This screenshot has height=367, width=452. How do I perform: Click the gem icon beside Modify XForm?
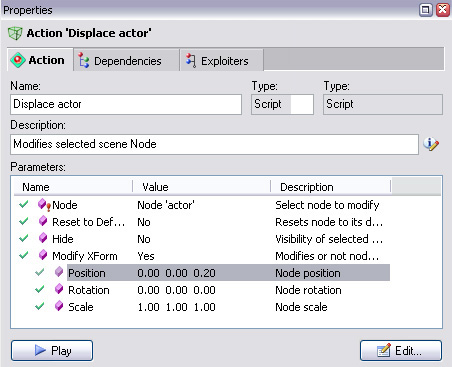tap(43, 255)
